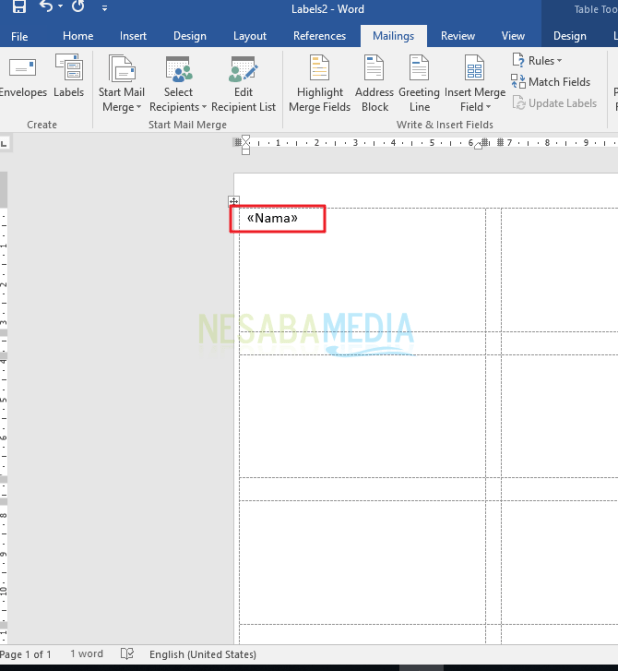618x671 pixels.
Task: Insert an Address Block
Action: click(x=375, y=84)
